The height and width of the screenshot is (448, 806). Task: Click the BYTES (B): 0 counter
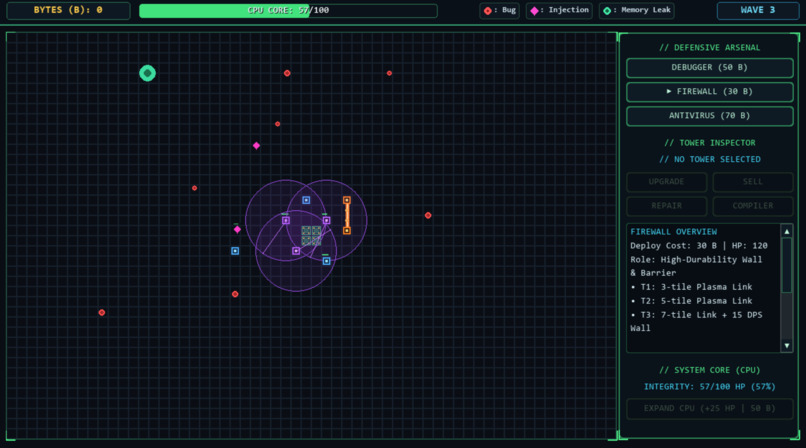point(68,10)
